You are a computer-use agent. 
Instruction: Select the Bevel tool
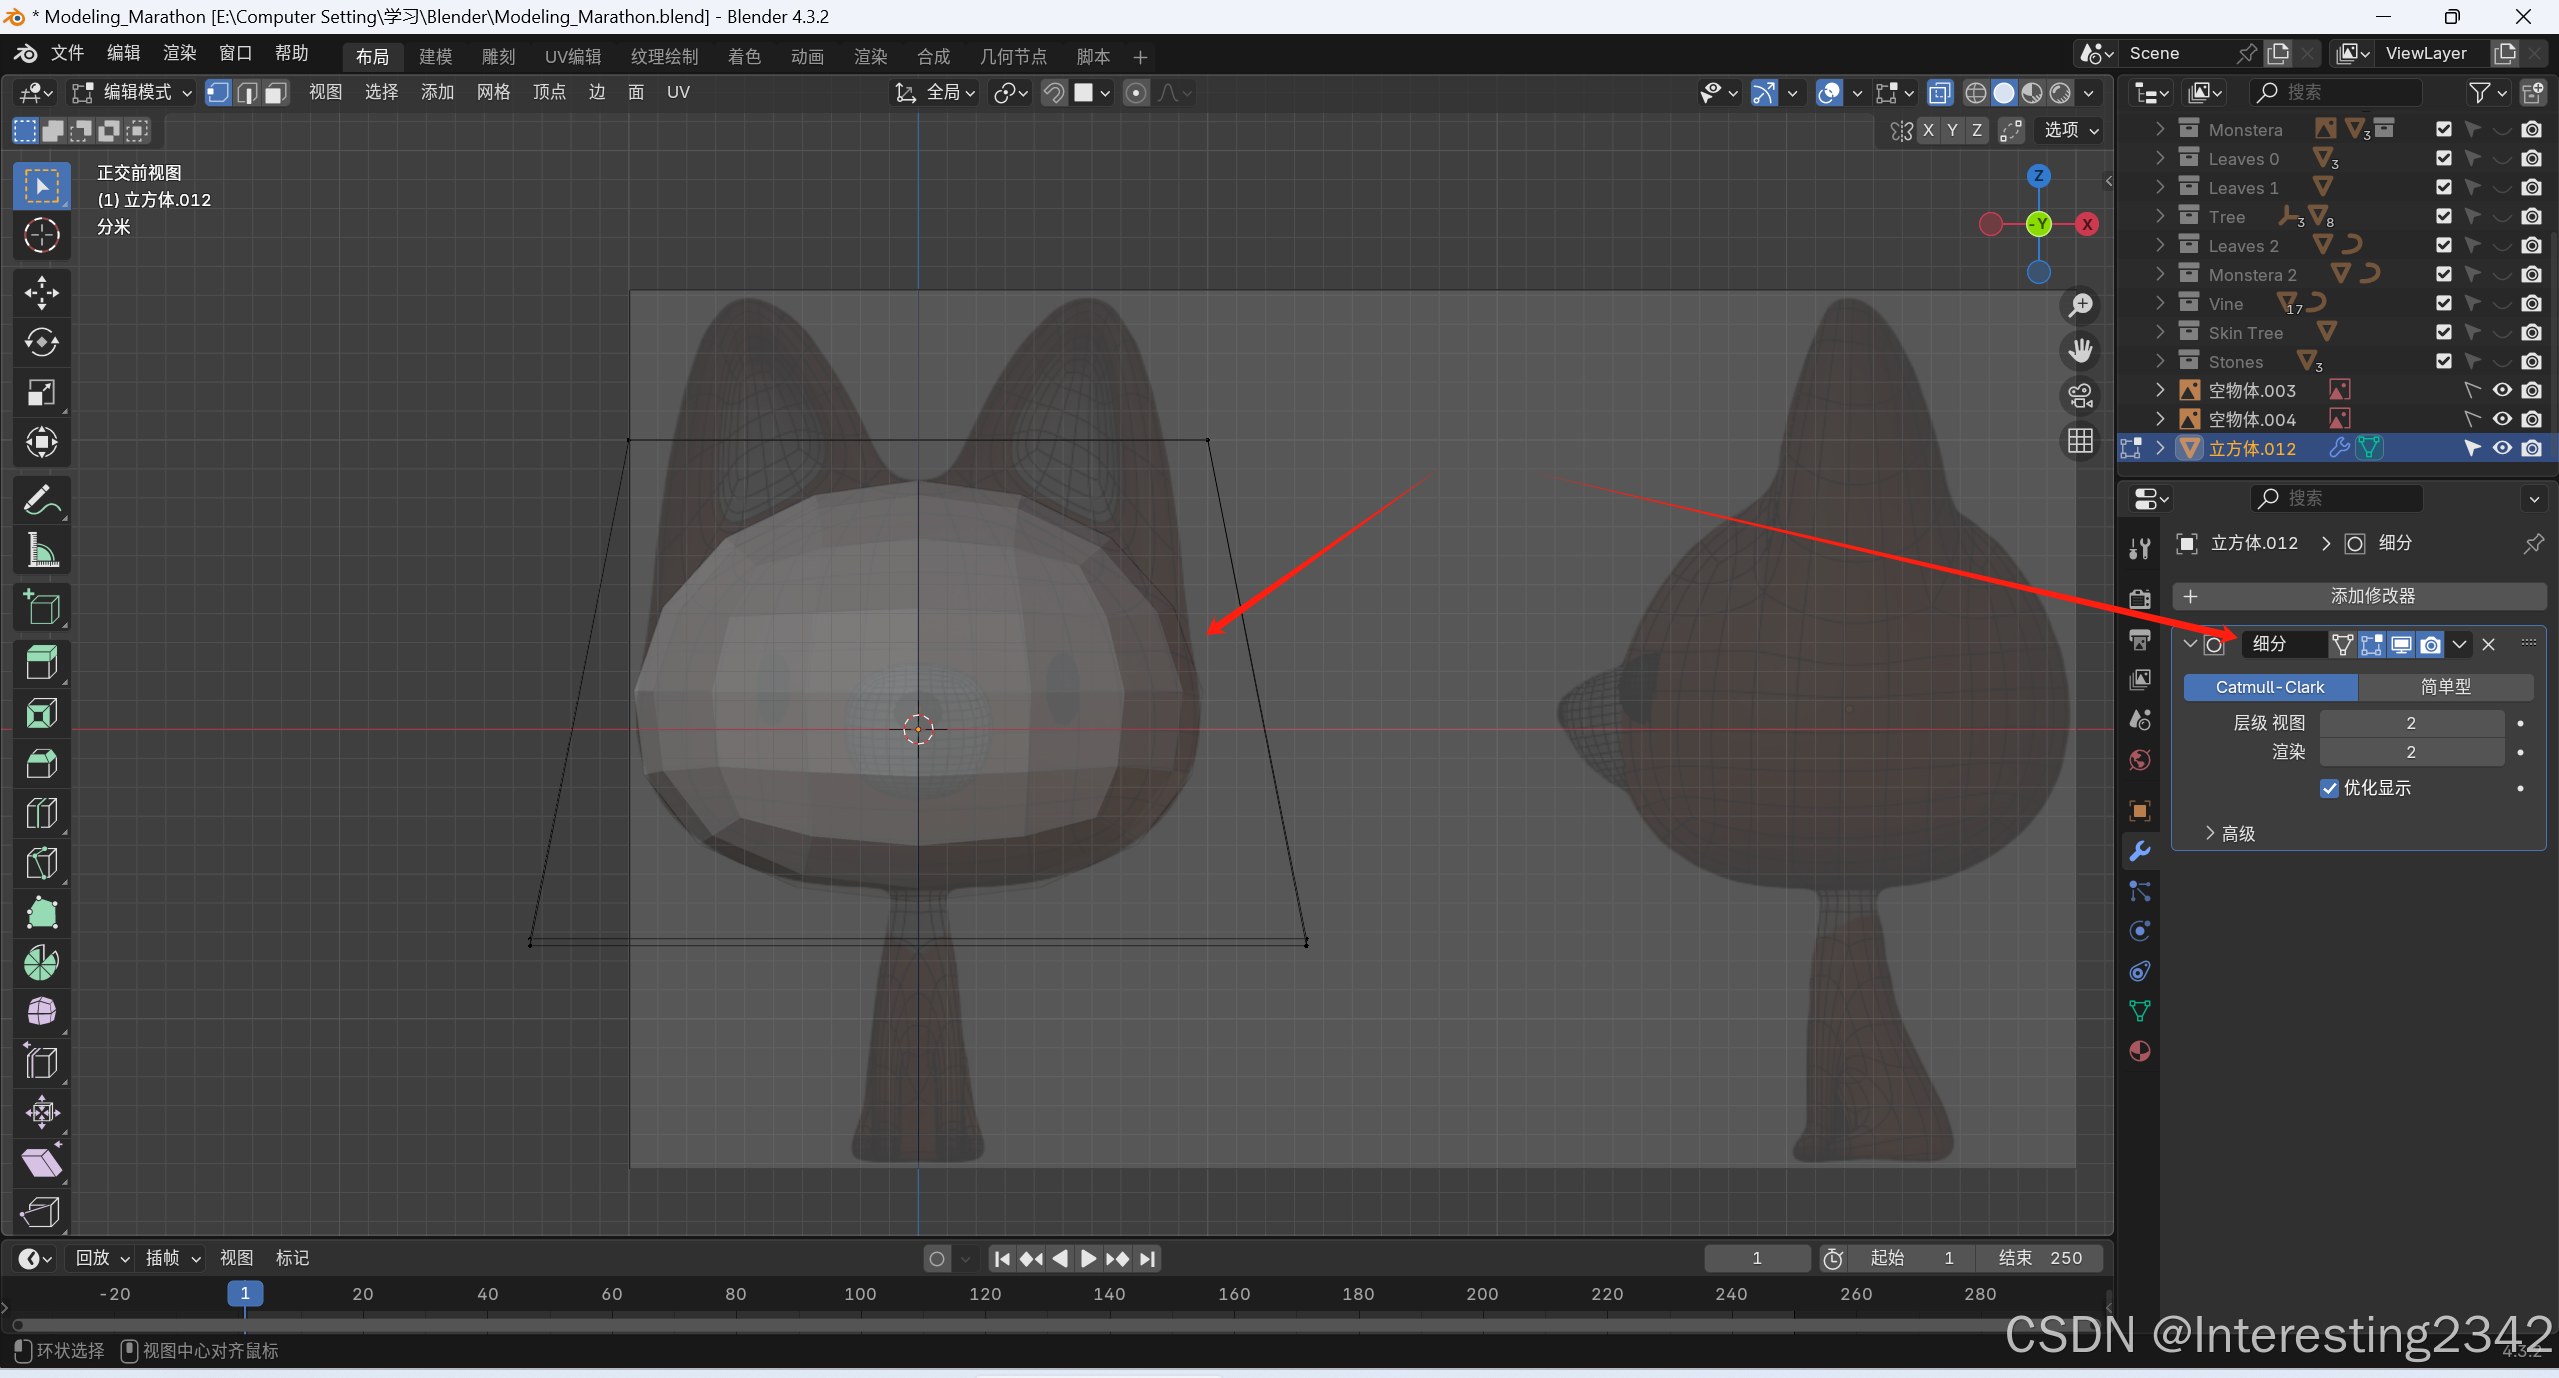[41, 764]
